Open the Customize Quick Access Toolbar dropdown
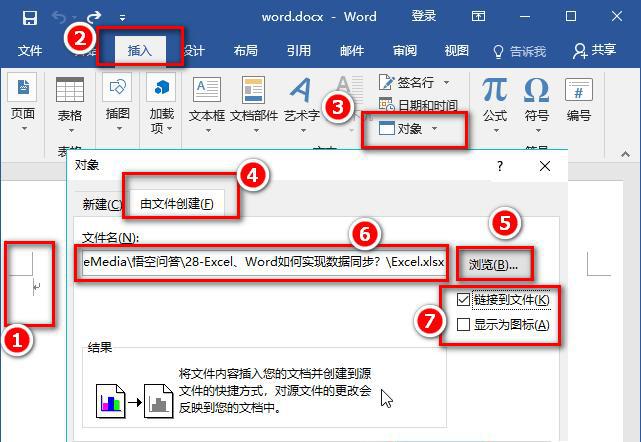641x442 pixels. (122, 18)
